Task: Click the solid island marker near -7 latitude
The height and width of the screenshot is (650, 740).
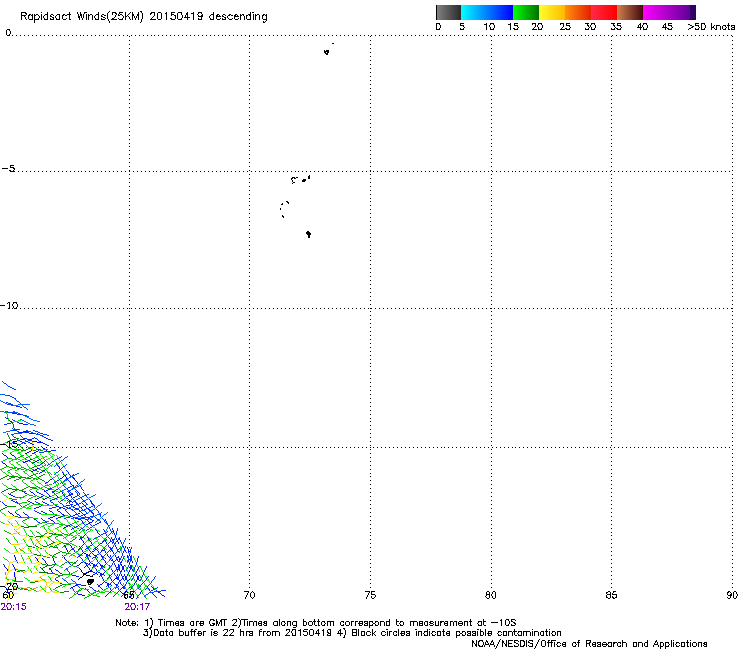Action: point(308,234)
